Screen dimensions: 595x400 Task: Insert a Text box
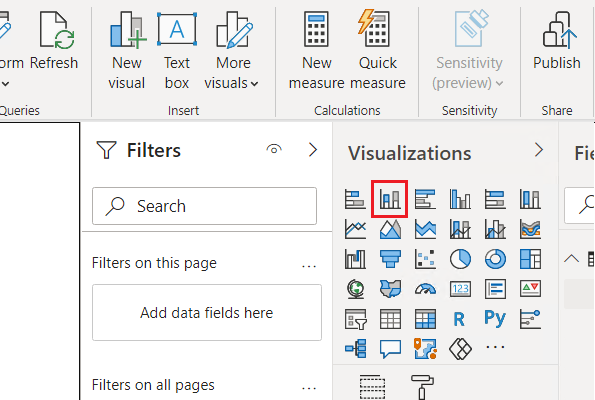pyautogui.click(x=177, y=50)
